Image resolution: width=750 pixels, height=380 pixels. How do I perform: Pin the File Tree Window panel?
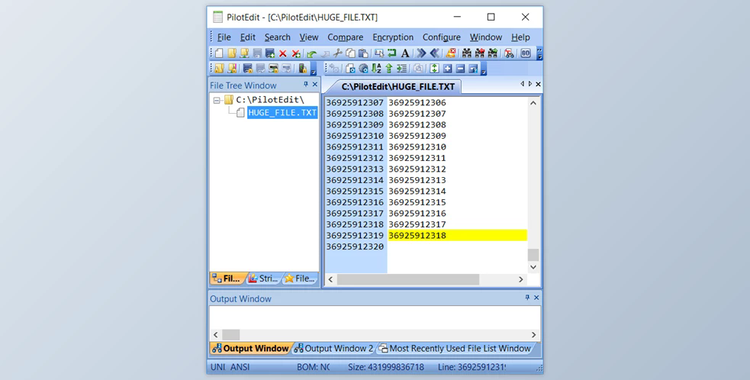(x=306, y=84)
